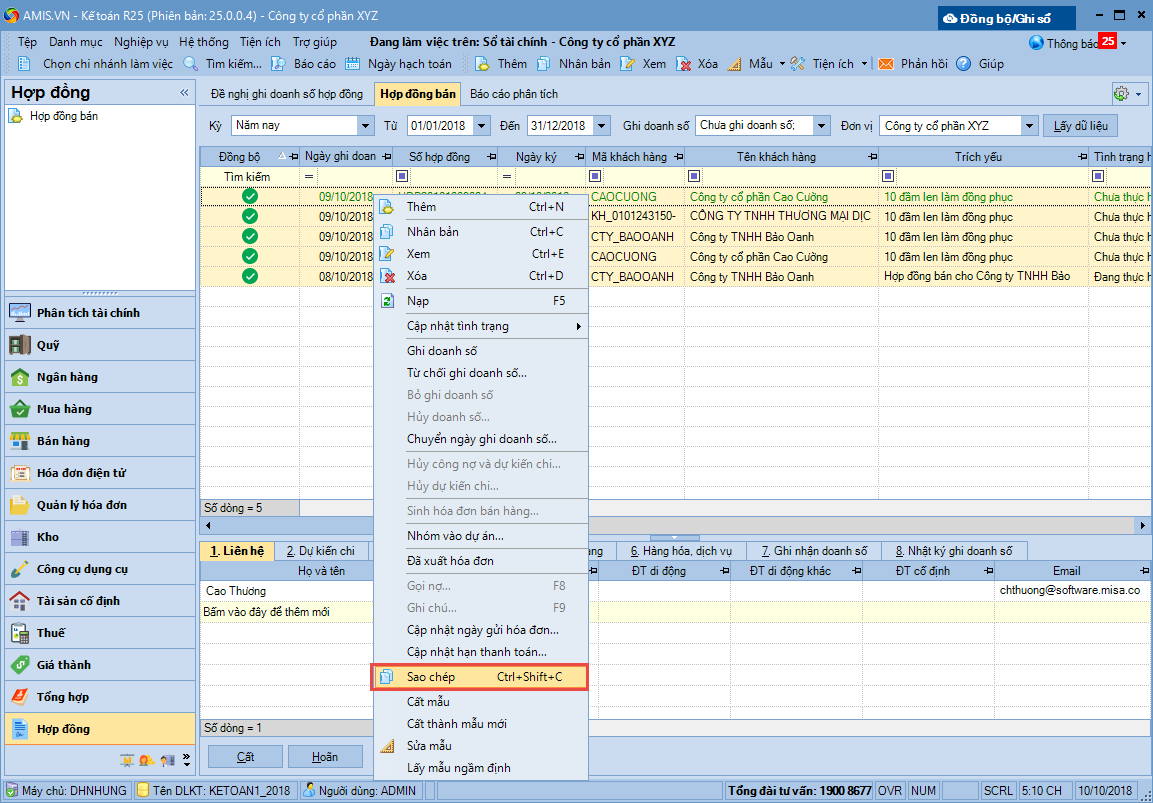Image resolution: width=1153 pixels, height=803 pixels.
Task: Click the Lấy dữ liệu button
Action: point(1080,126)
